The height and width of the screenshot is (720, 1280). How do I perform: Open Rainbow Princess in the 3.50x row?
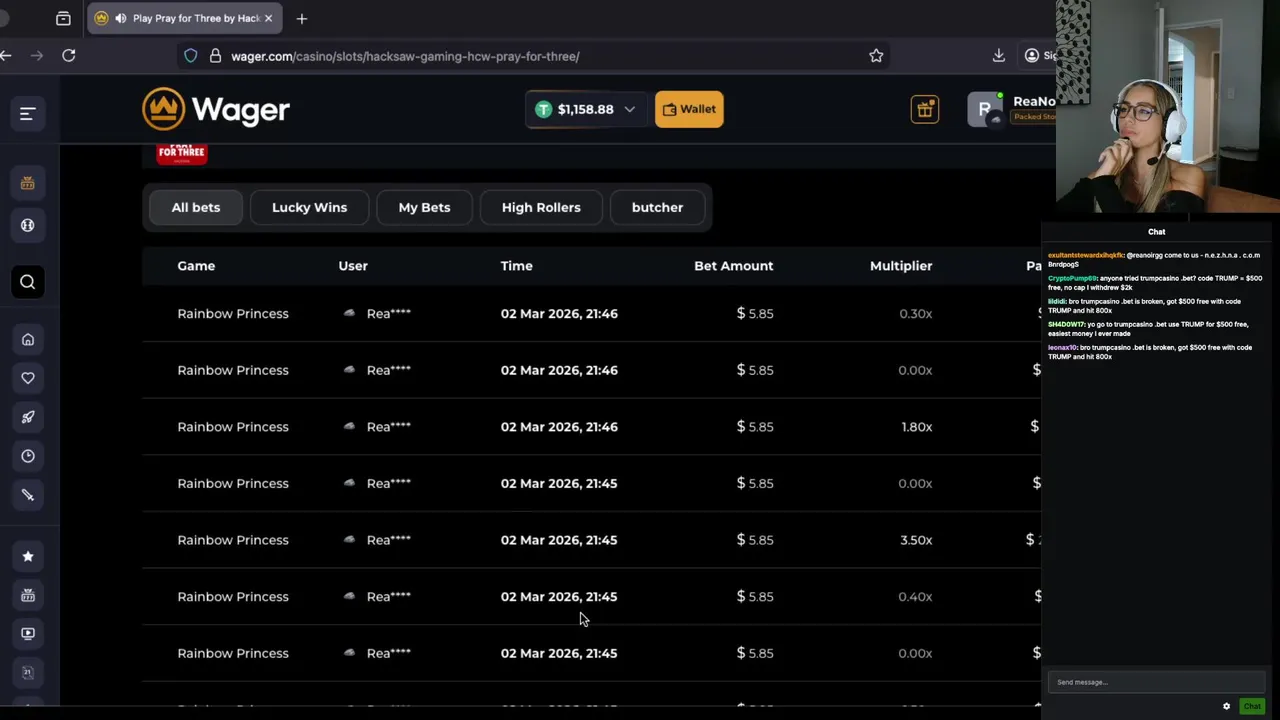tap(233, 540)
